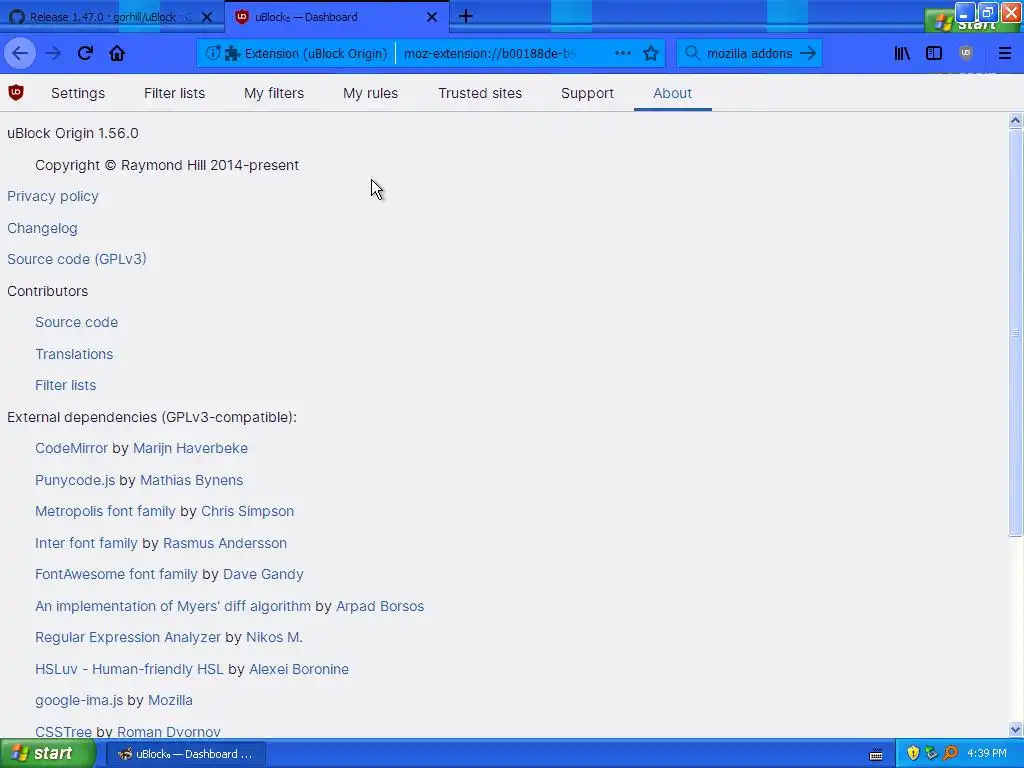The width and height of the screenshot is (1024, 768).
Task: Open the Alexei Boronine link
Action: (x=299, y=669)
